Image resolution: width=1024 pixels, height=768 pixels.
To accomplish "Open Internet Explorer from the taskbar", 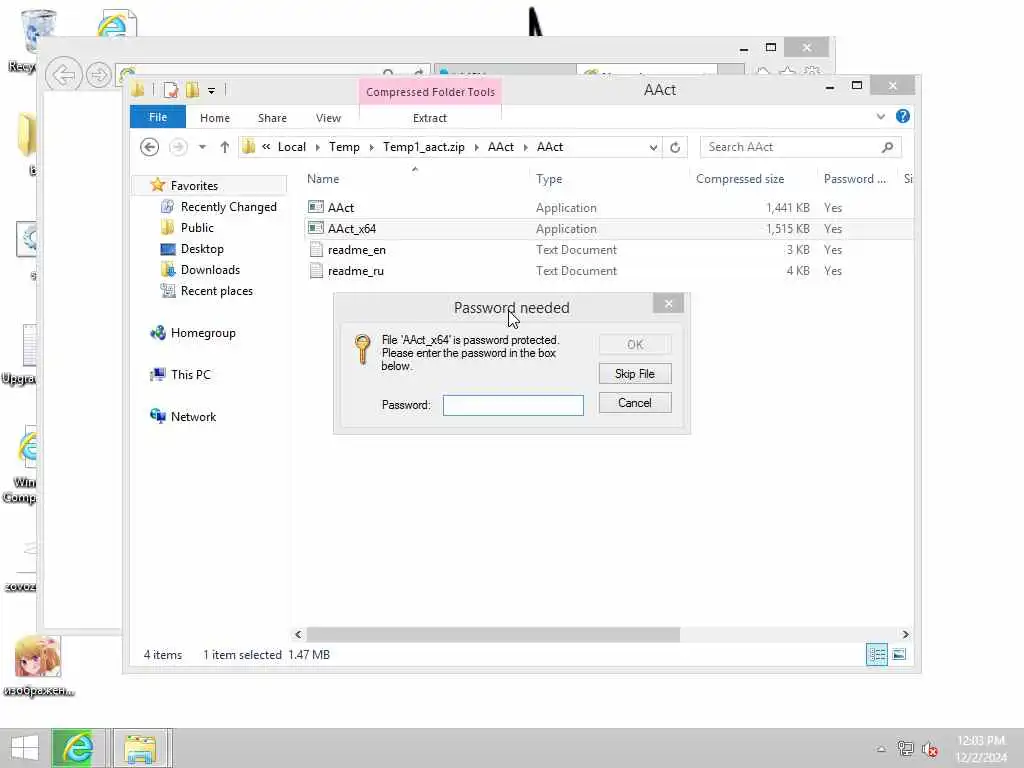I will coord(78,748).
